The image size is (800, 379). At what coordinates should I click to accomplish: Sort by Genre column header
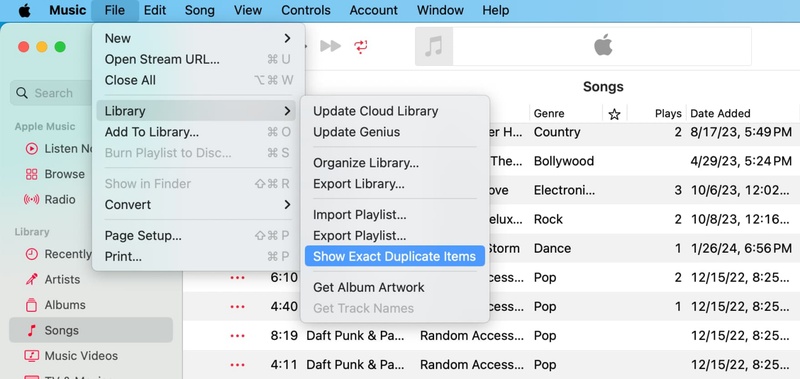(549, 113)
